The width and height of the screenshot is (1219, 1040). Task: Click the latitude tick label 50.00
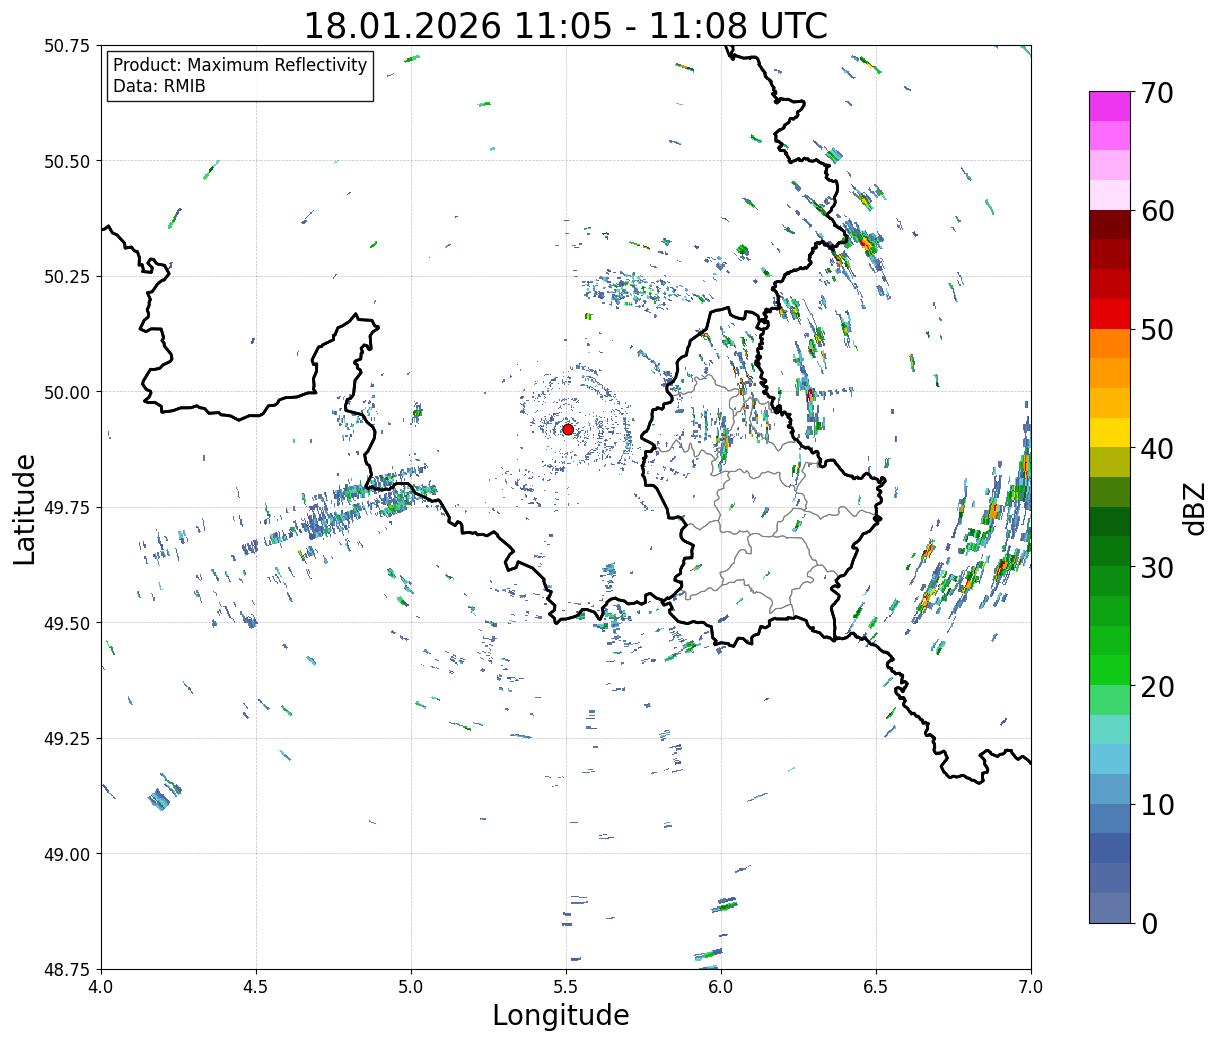(67, 392)
